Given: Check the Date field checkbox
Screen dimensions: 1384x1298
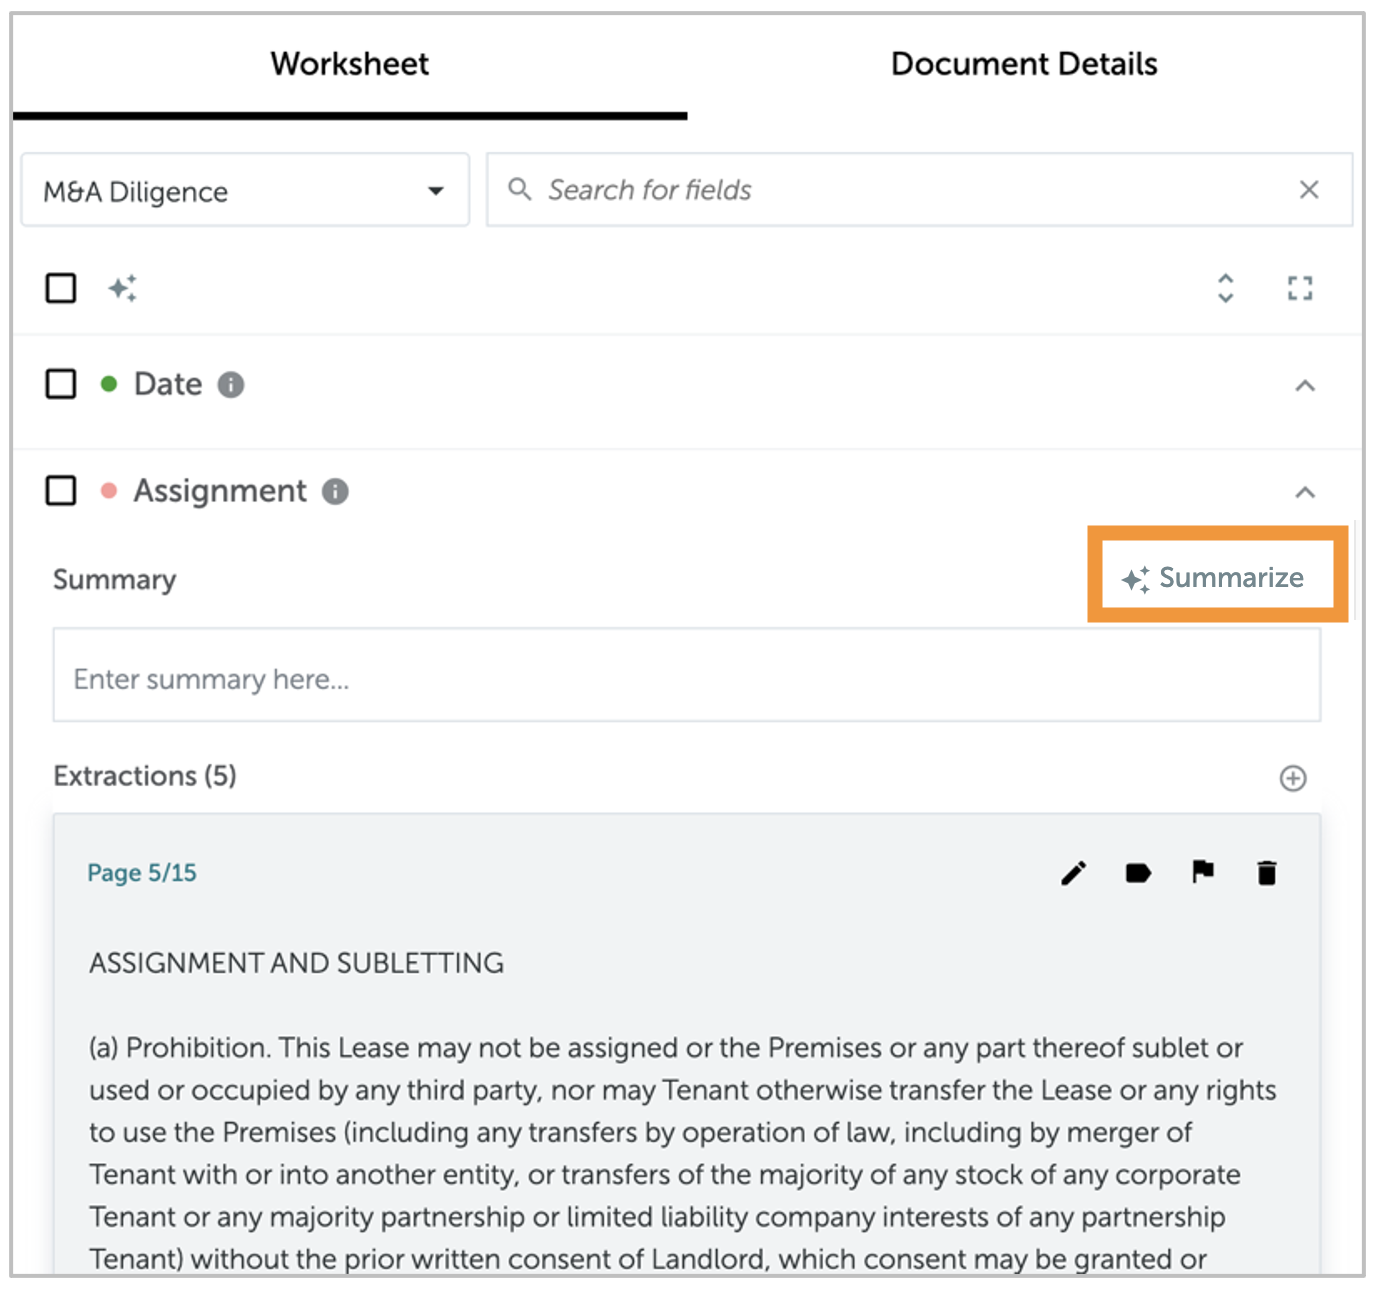Looking at the screenshot, I should (x=61, y=384).
